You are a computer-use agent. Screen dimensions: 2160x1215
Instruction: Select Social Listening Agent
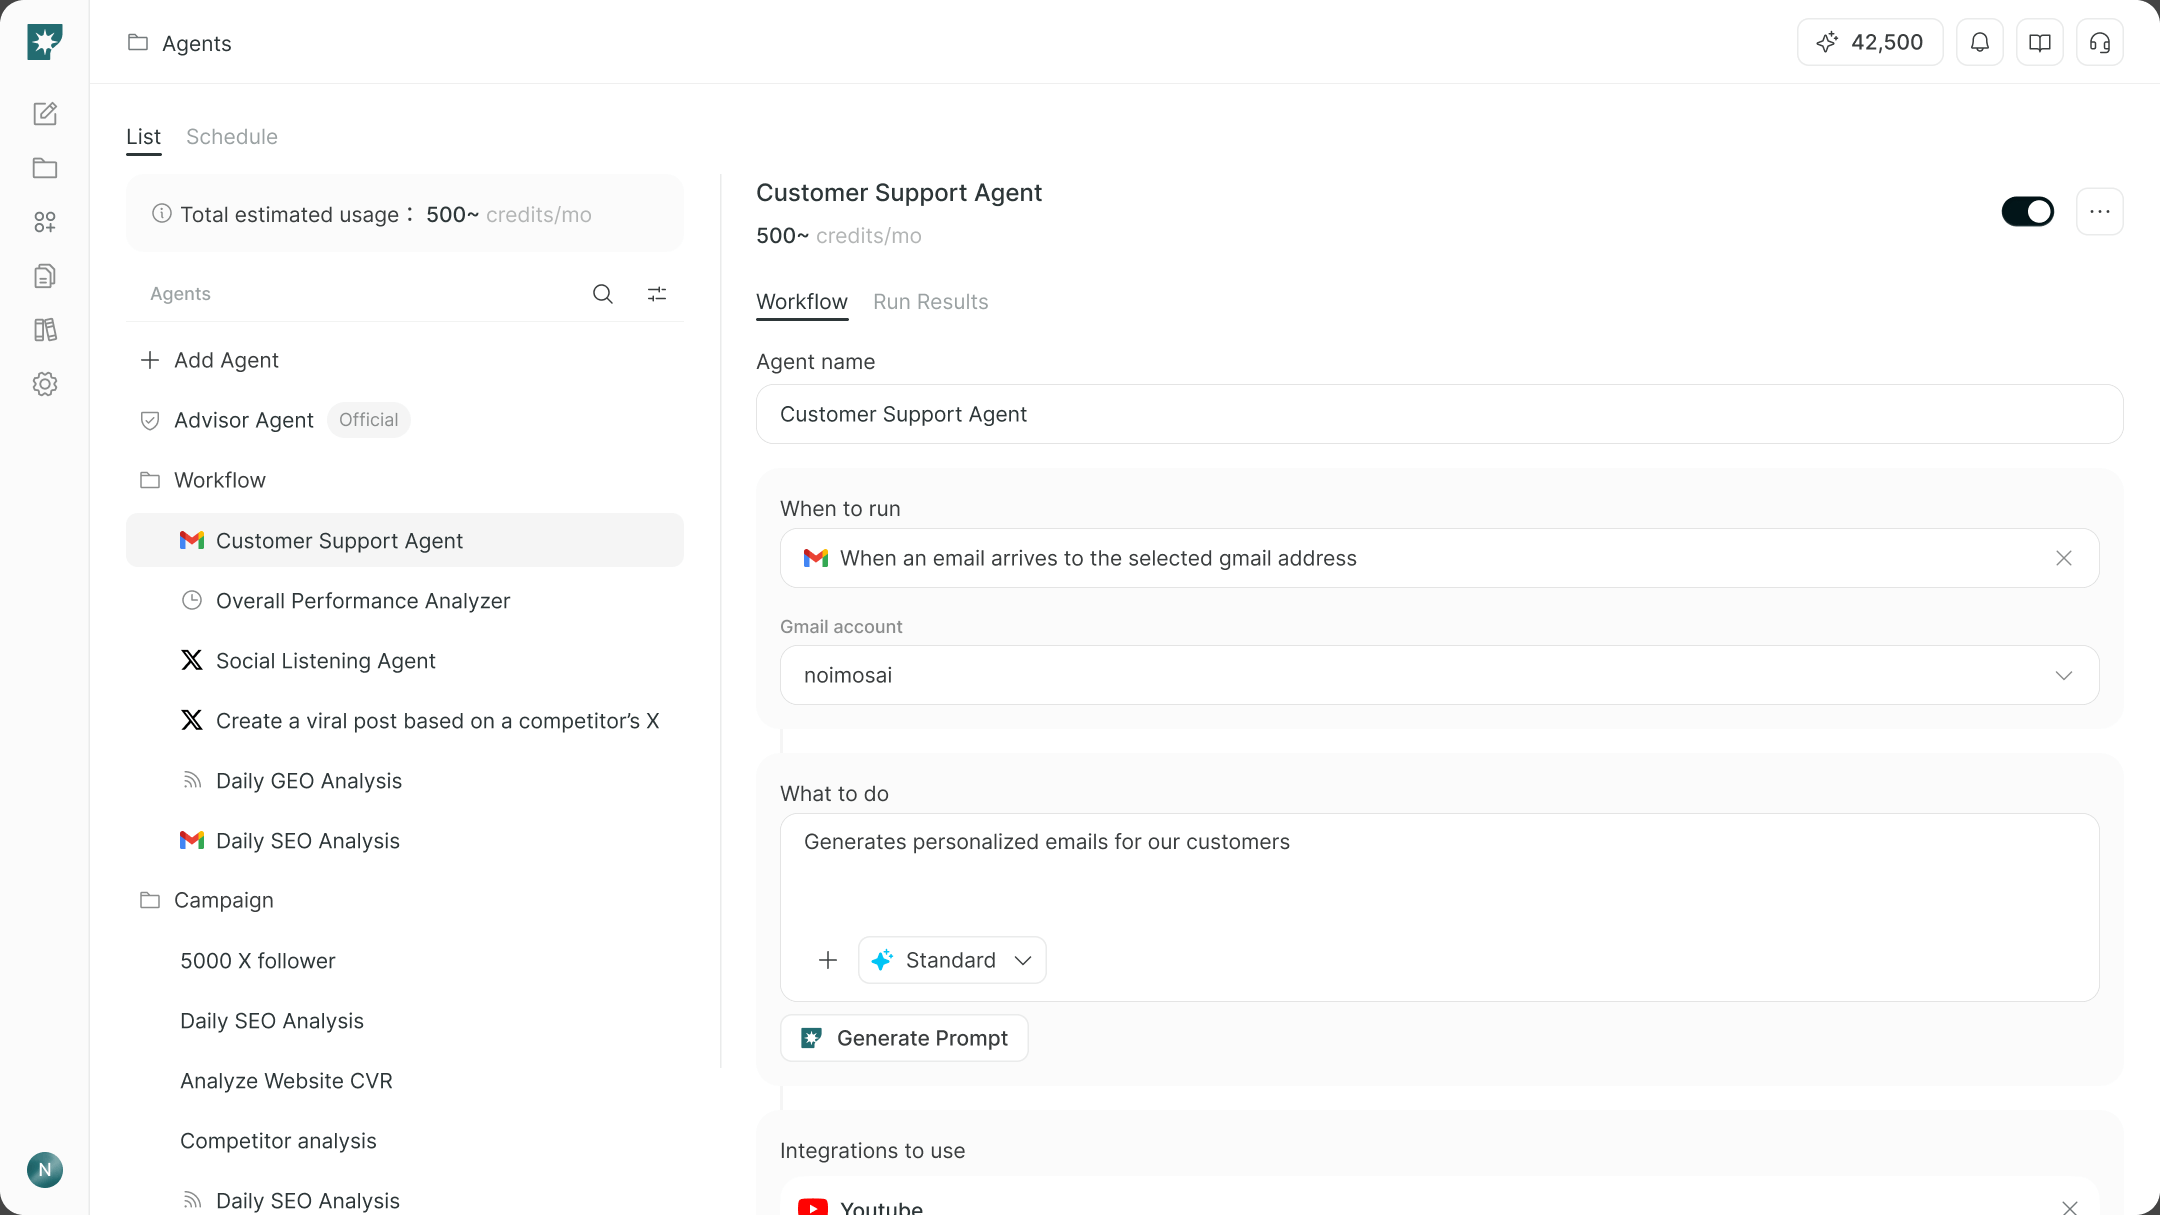click(x=405, y=660)
